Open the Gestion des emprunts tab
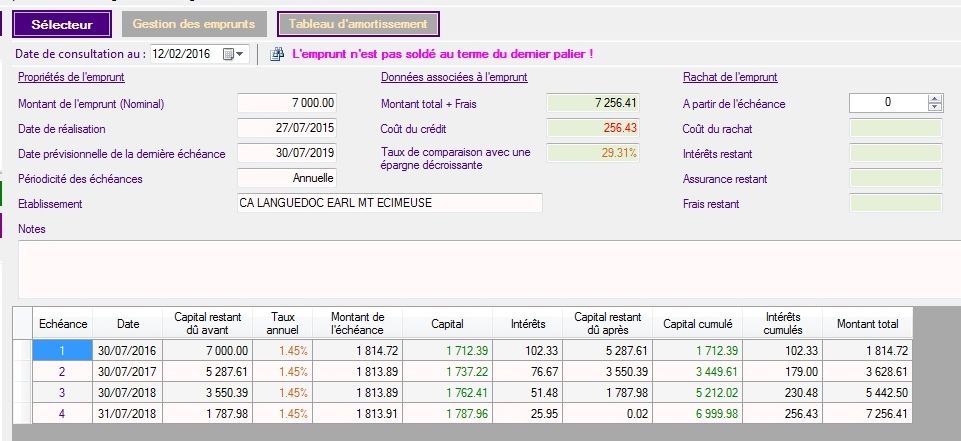Screen dimensions: 961x441 194,23
